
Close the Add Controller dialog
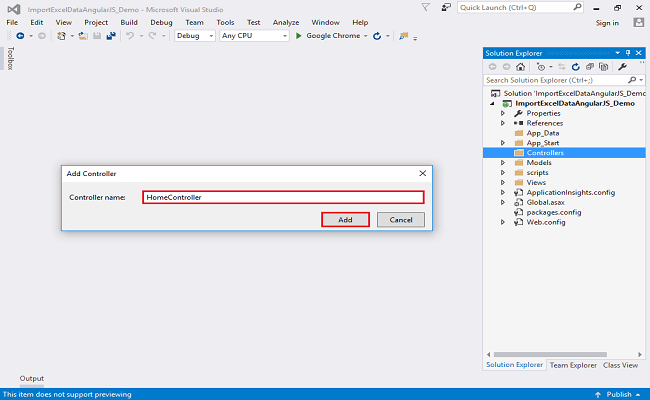tap(422, 173)
